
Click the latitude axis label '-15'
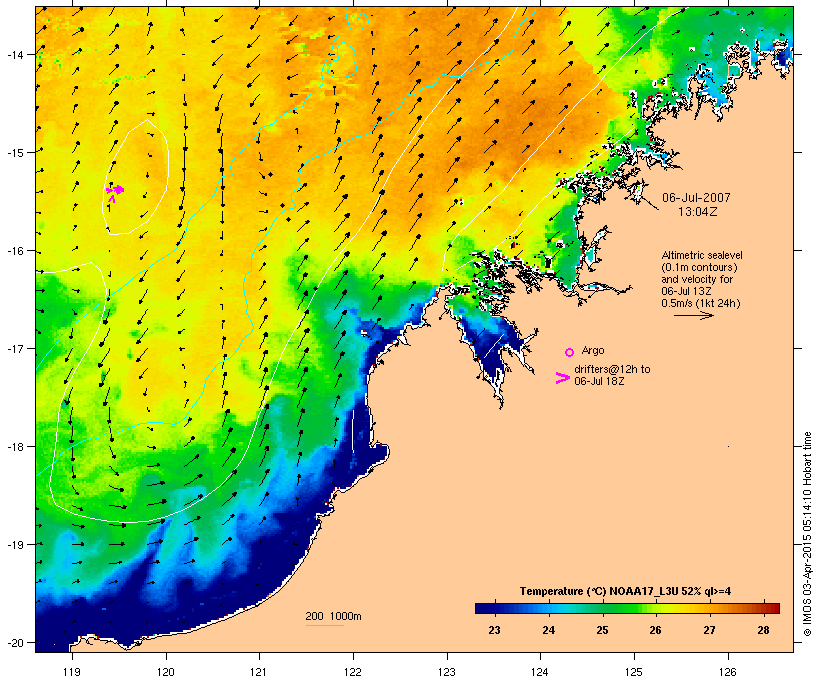pyautogui.click(x=14, y=152)
